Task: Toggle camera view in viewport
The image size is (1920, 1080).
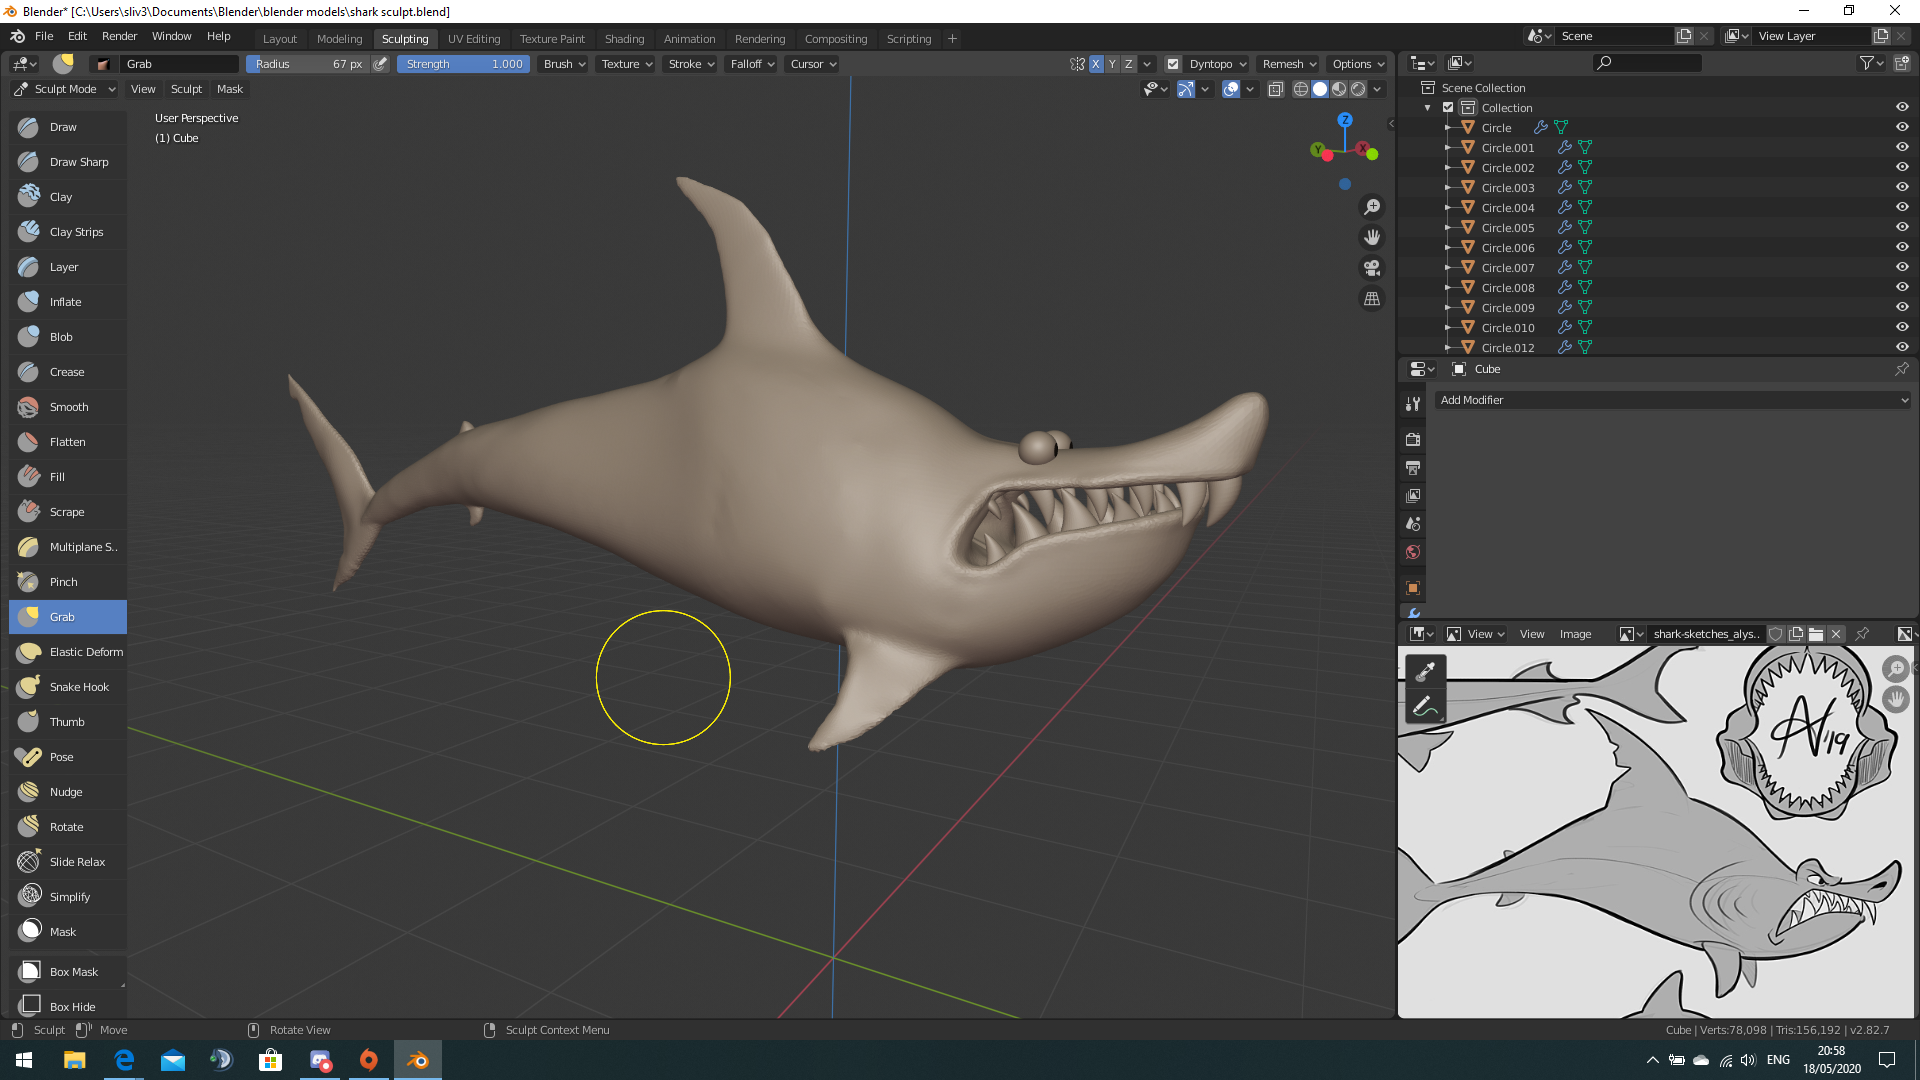Action: 1372,268
